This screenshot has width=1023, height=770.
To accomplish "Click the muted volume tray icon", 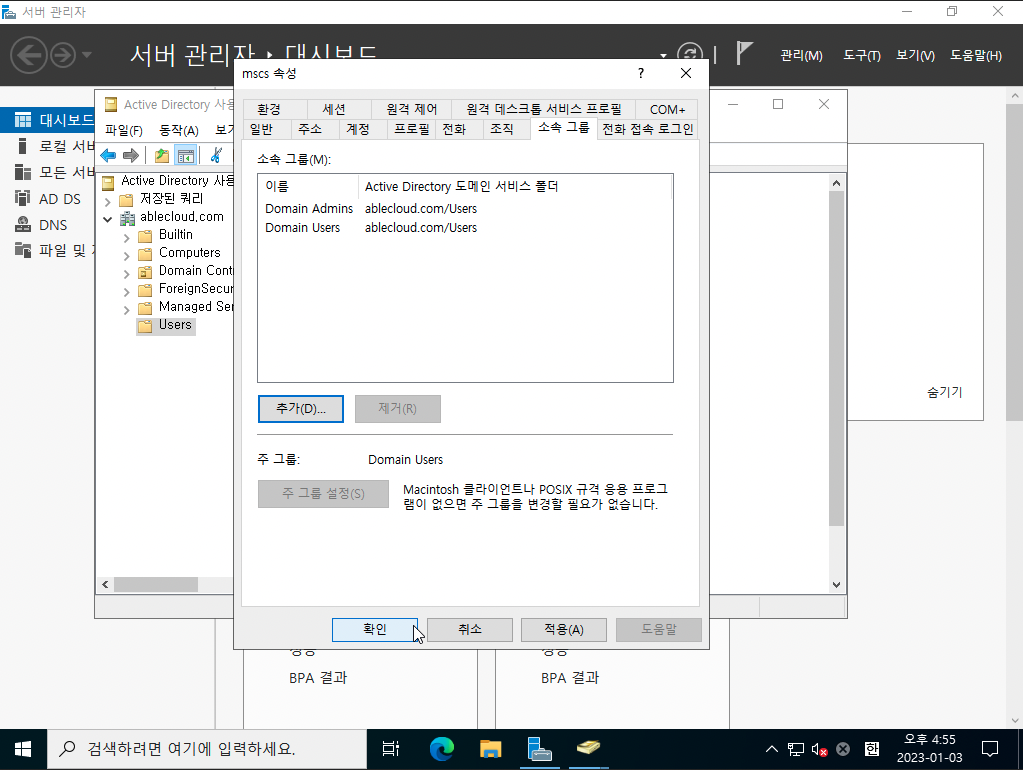I will [x=819, y=749].
